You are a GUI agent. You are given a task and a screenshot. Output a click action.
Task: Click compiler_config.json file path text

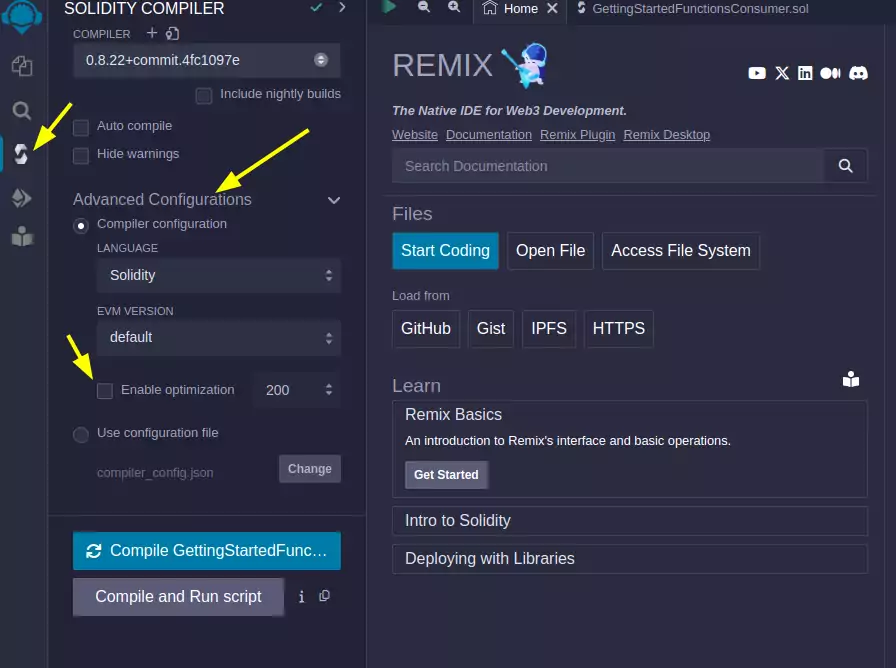155,473
